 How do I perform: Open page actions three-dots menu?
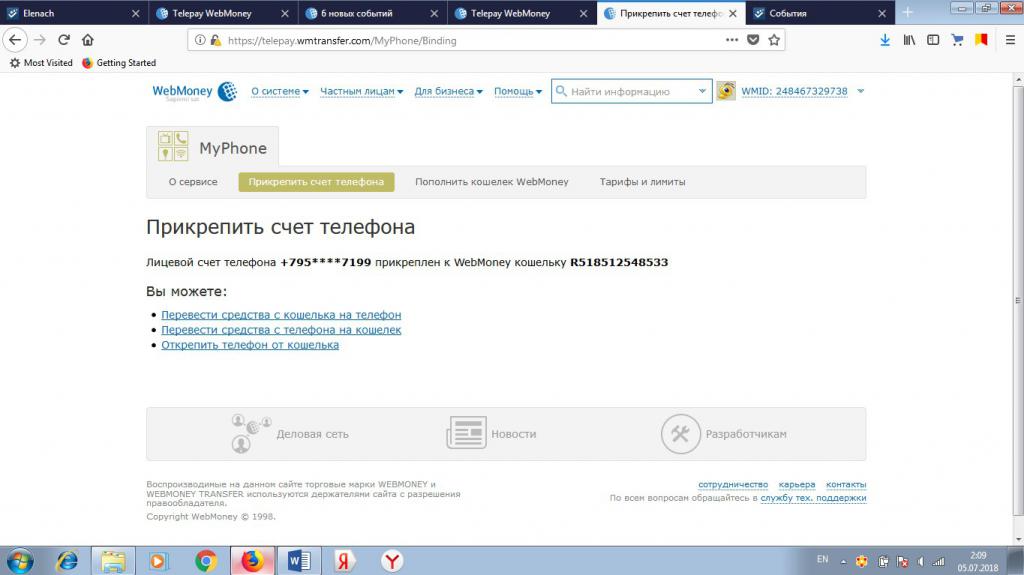tap(732, 40)
